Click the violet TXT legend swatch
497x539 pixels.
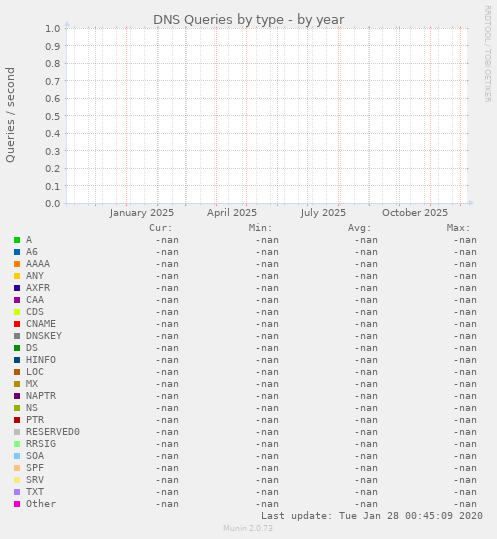click(x=17, y=492)
